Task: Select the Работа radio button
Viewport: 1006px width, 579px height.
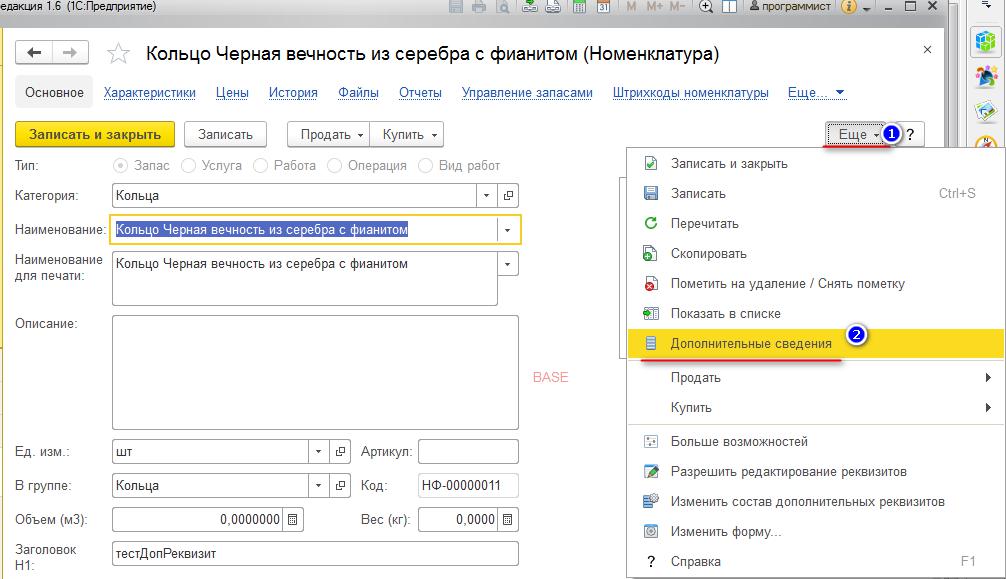Action: [261, 165]
